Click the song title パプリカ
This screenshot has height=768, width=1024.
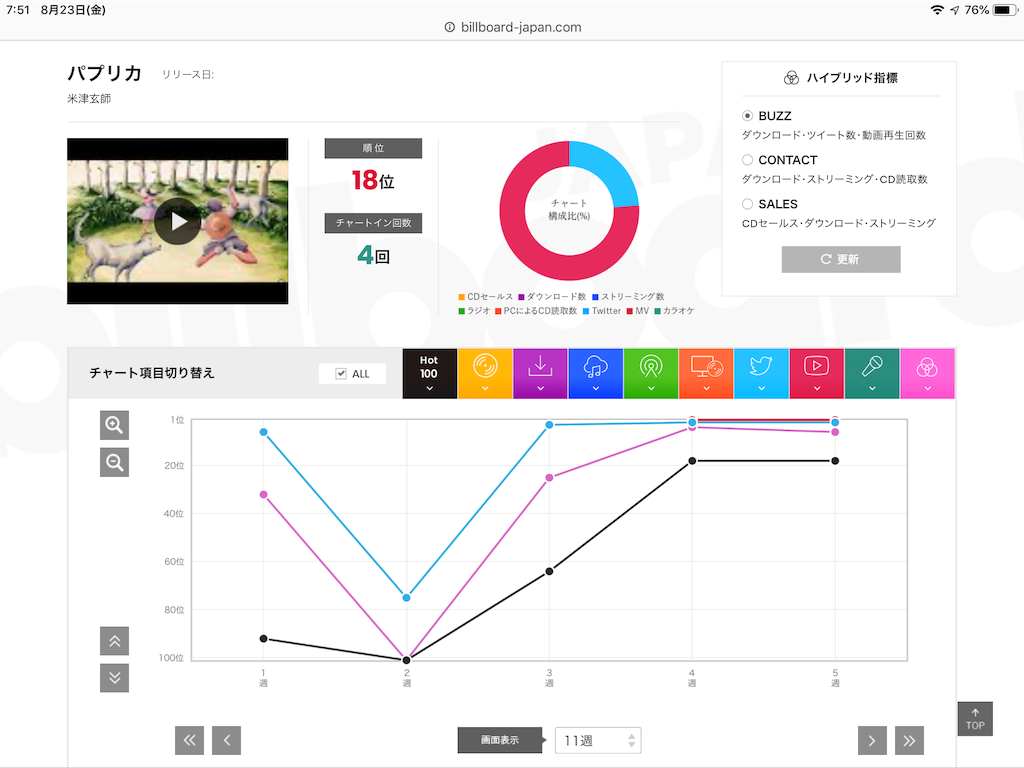[x=104, y=73]
